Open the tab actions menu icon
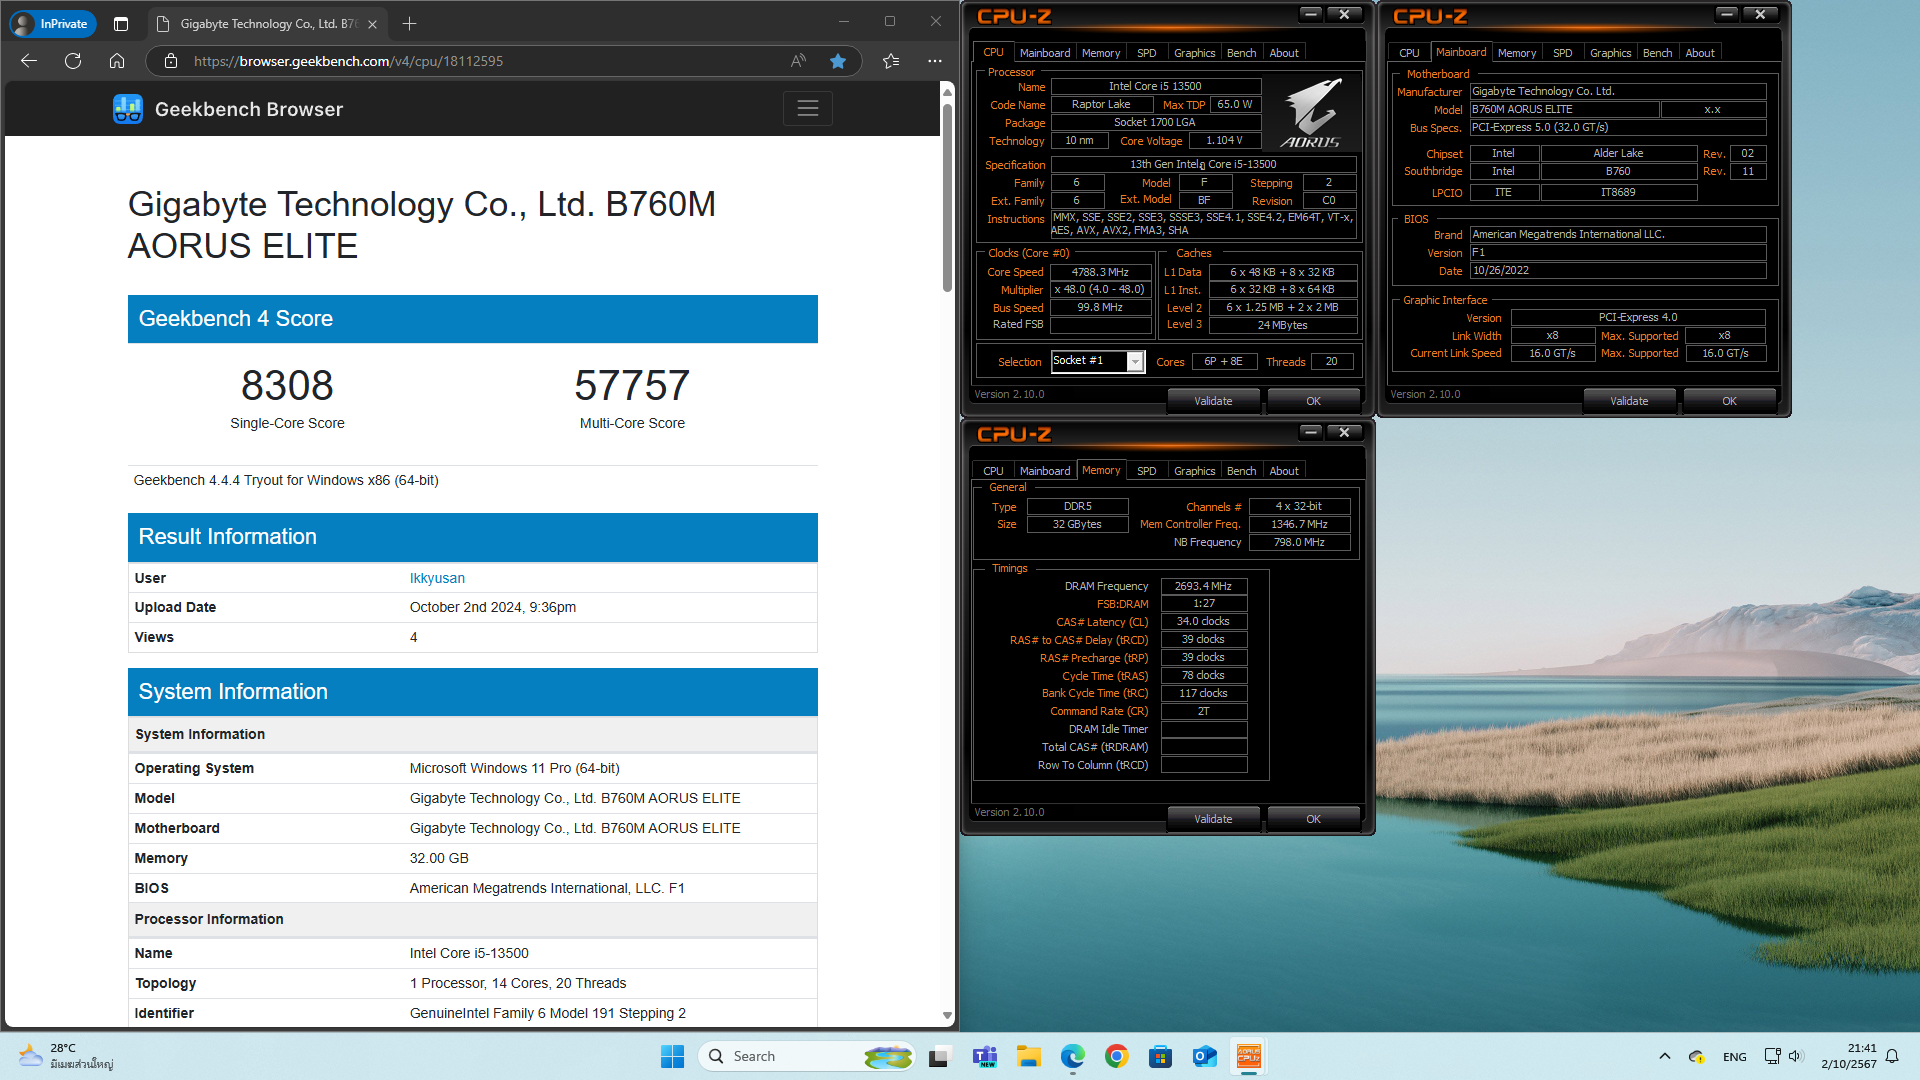The image size is (1920, 1080). 121,23
